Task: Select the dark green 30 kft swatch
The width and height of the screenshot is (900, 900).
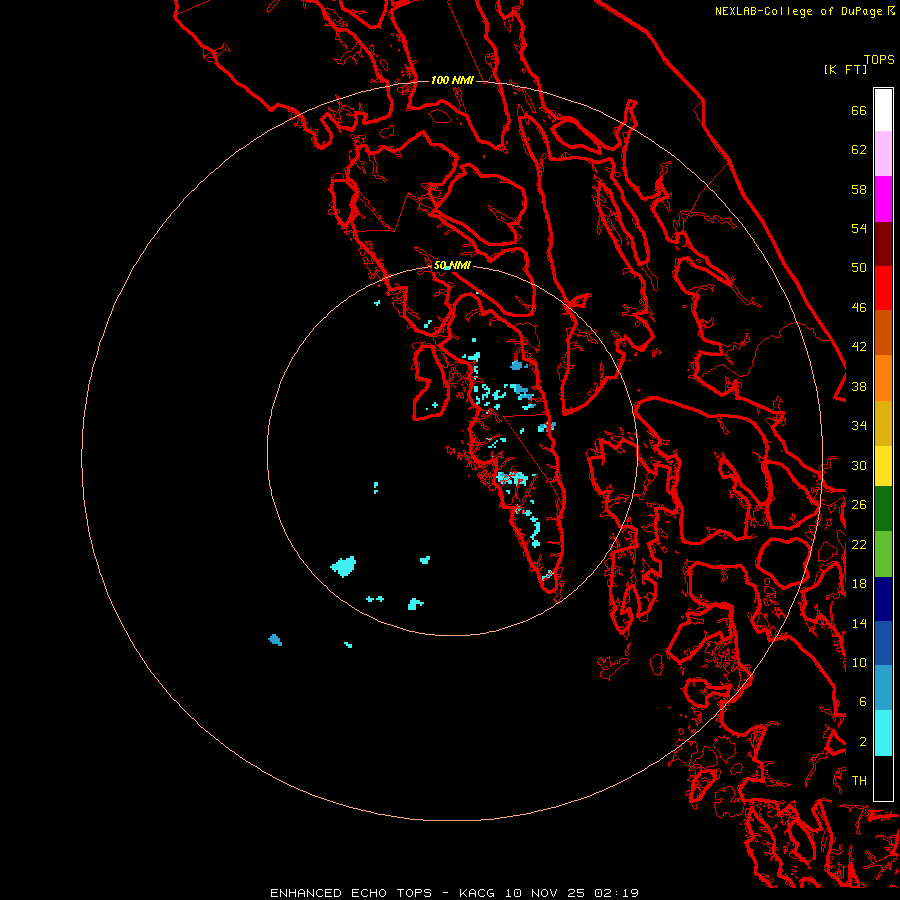Action: 883,509
